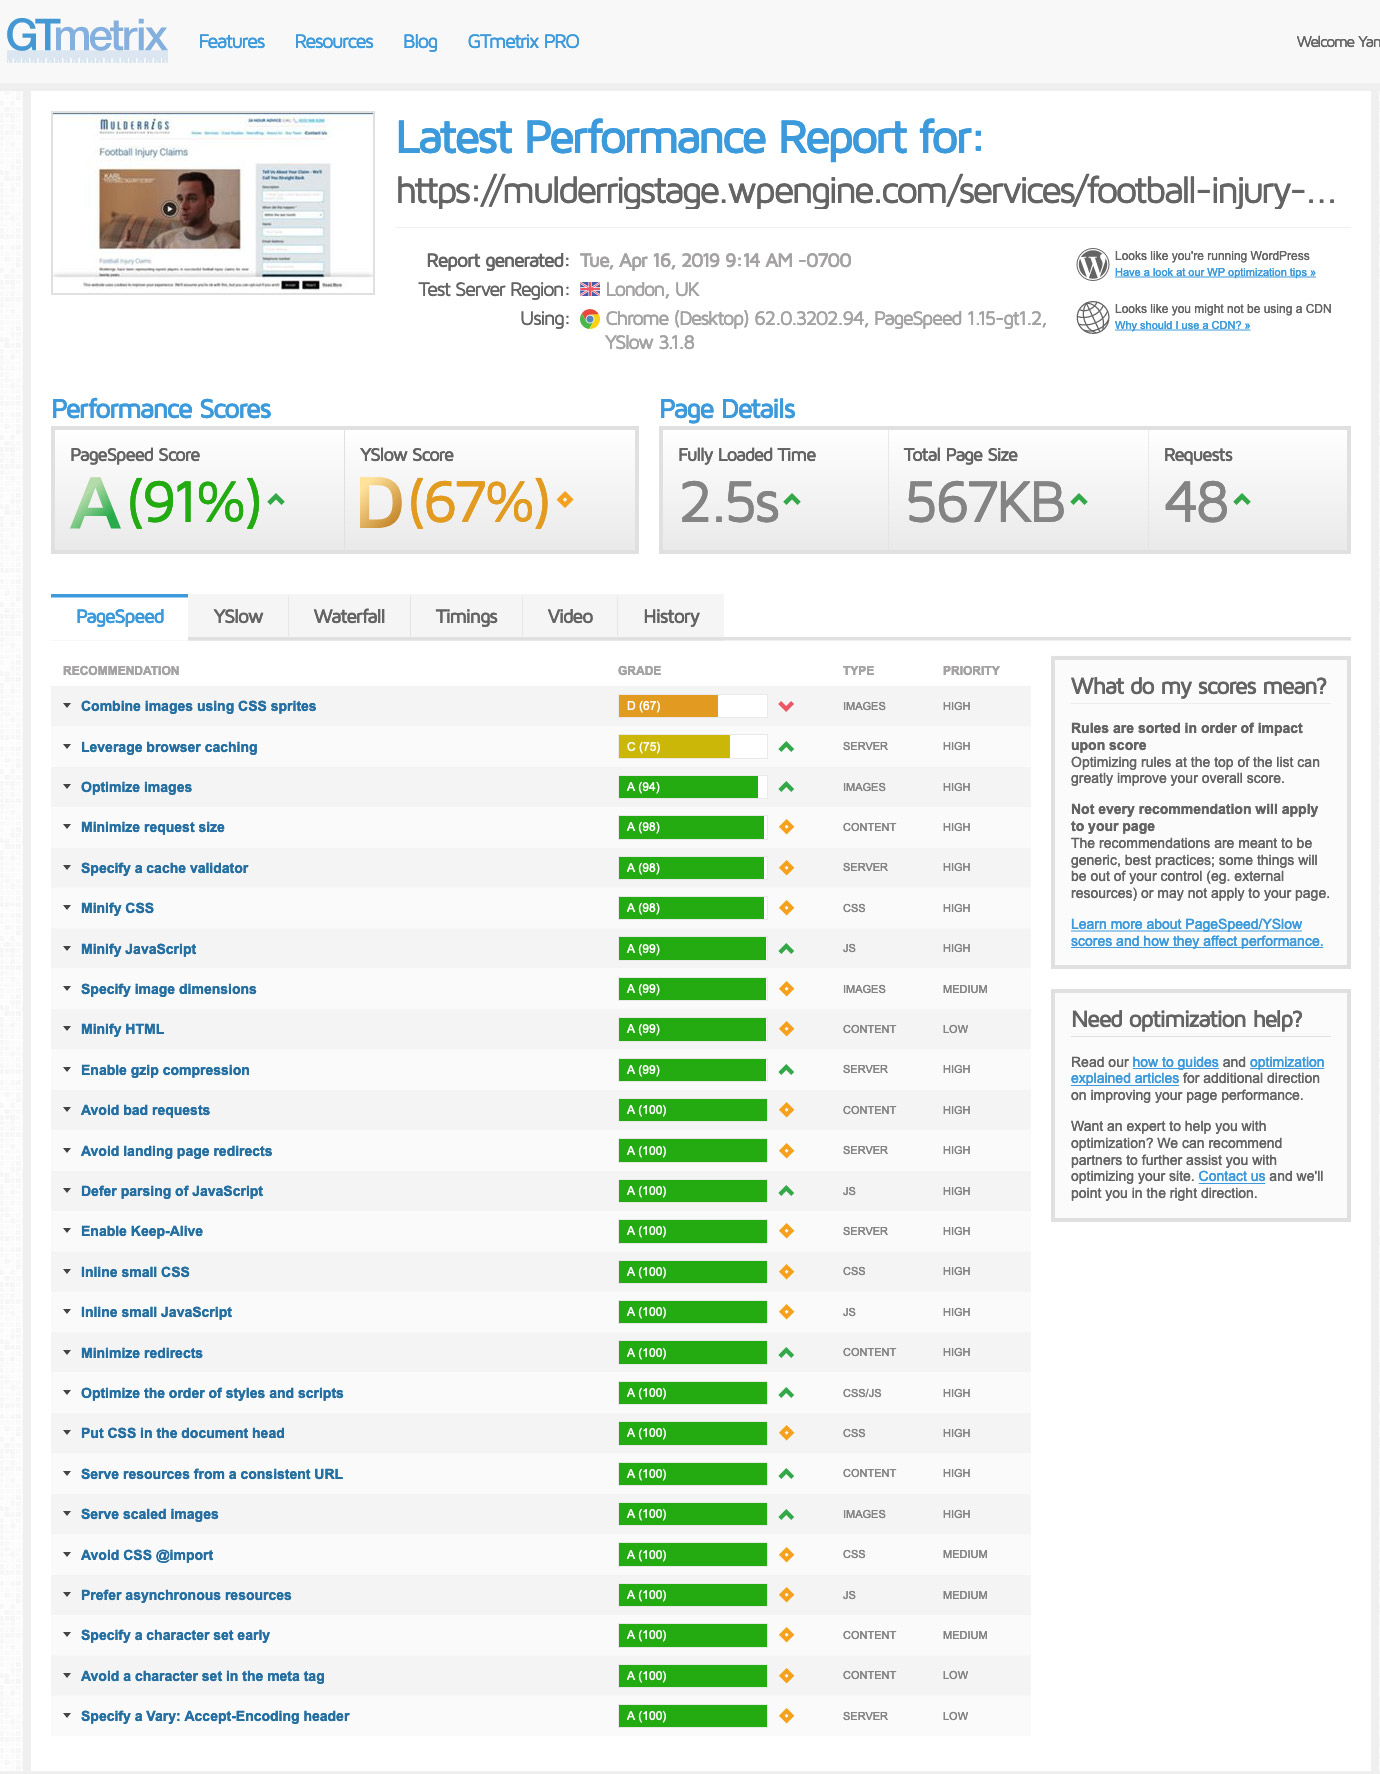
Task: Click orange diamond for Specify a cache validator
Action: pyautogui.click(x=786, y=868)
